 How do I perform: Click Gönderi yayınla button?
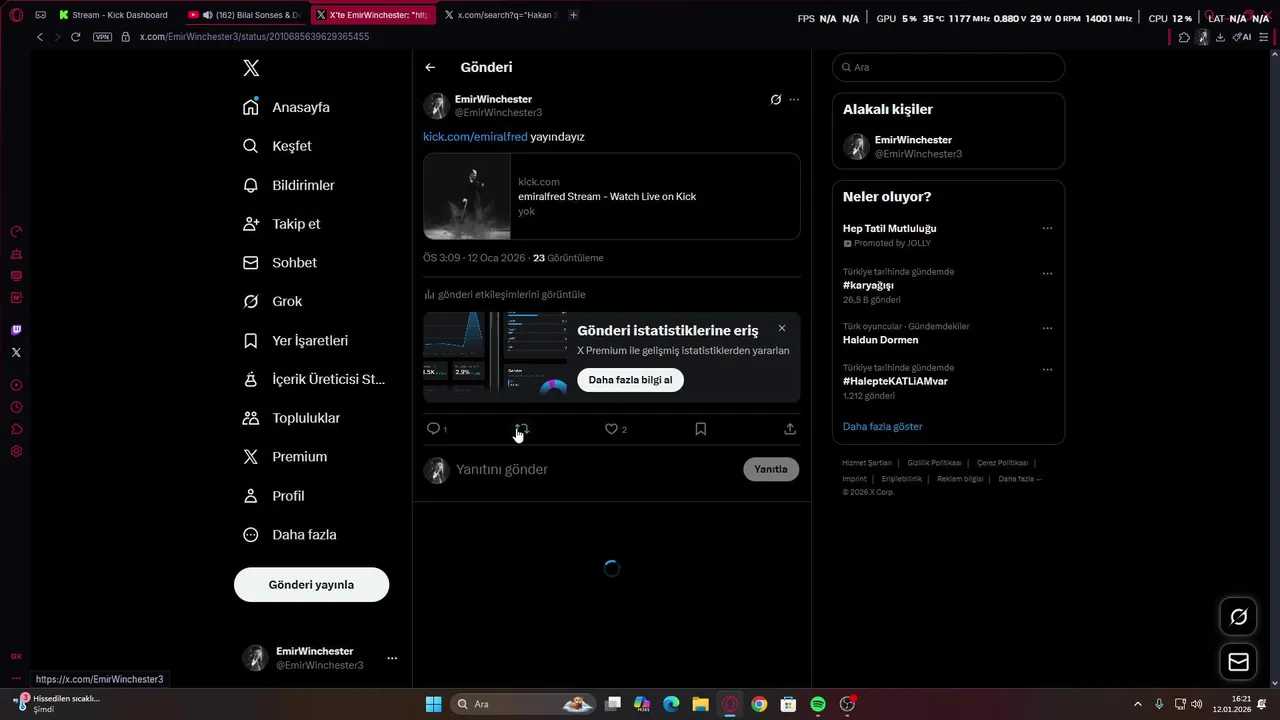(x=311, y=585)
